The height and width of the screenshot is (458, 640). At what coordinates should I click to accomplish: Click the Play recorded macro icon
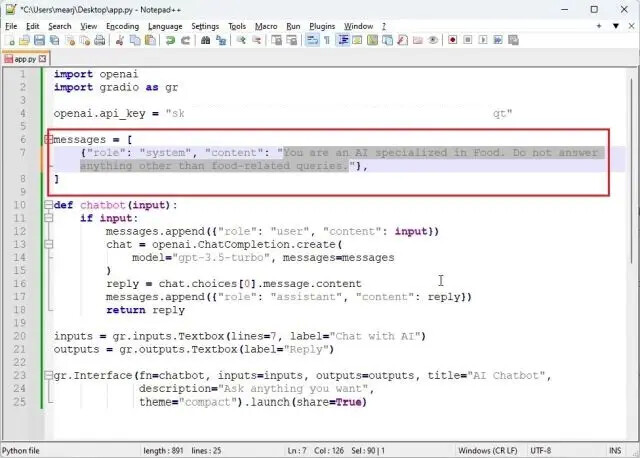click(481, 40)
